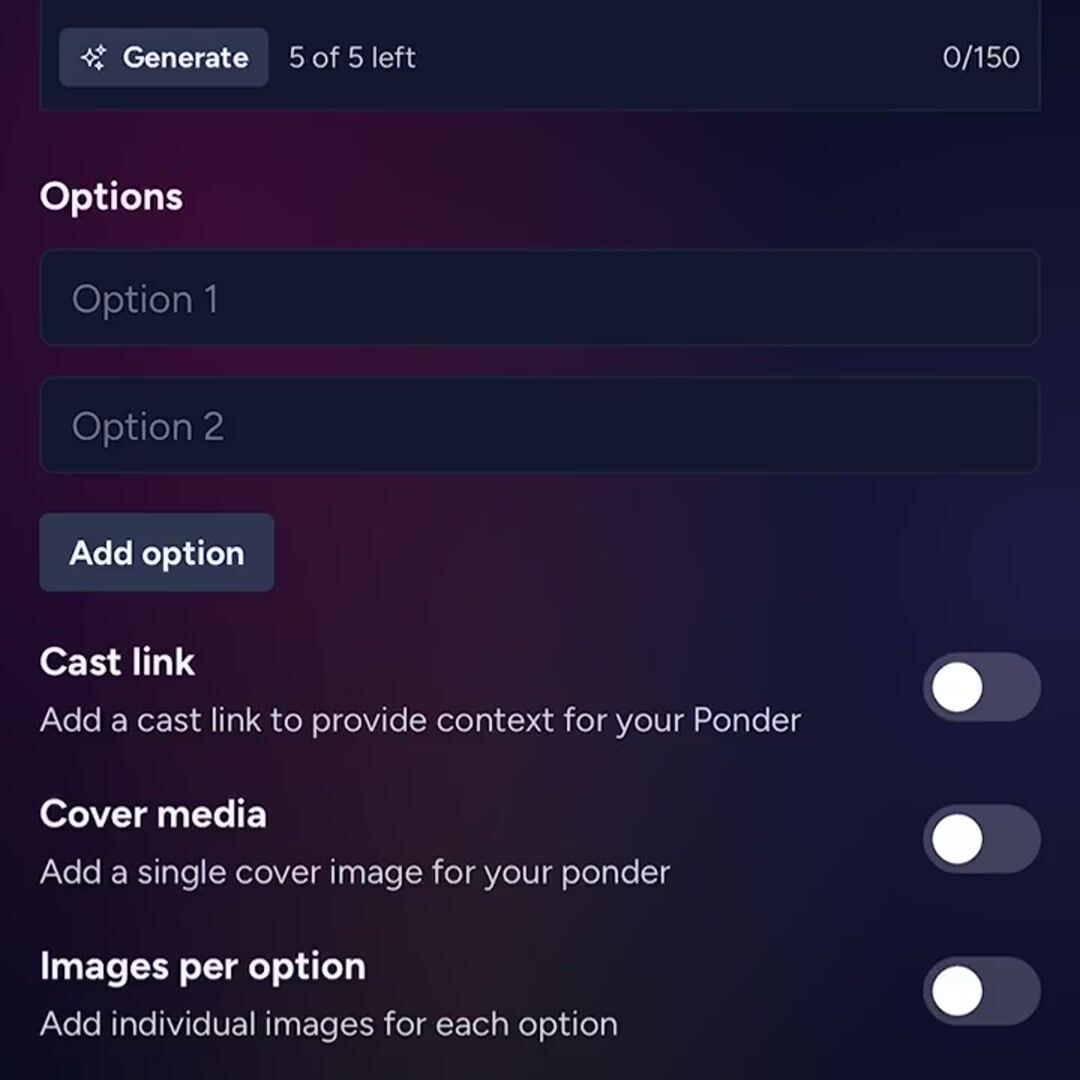Click the Cast link label
Screen dimensions: 1080x1080
click(117, 662)
